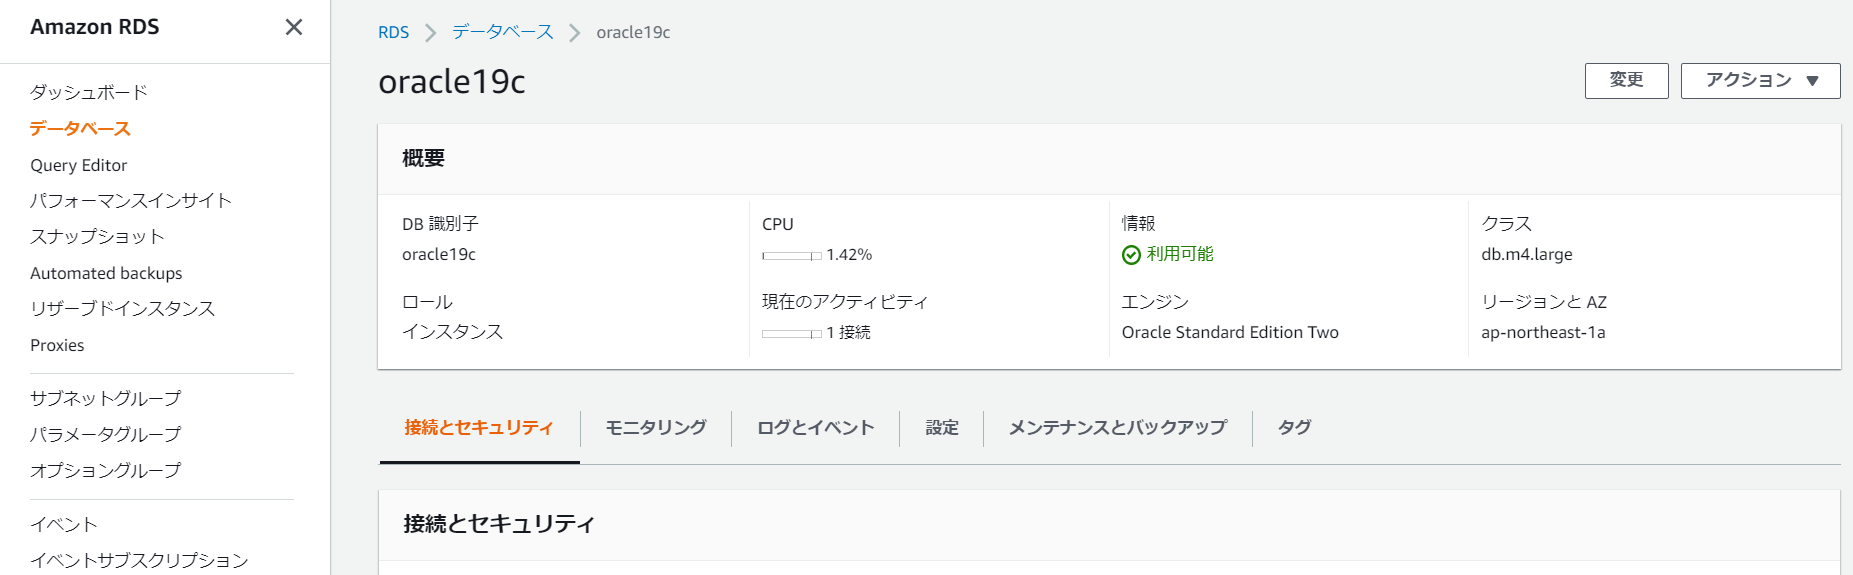Screen dimensions: 1853x575
Task: Click the 概要 panel heading
Action: click(424, 158)
